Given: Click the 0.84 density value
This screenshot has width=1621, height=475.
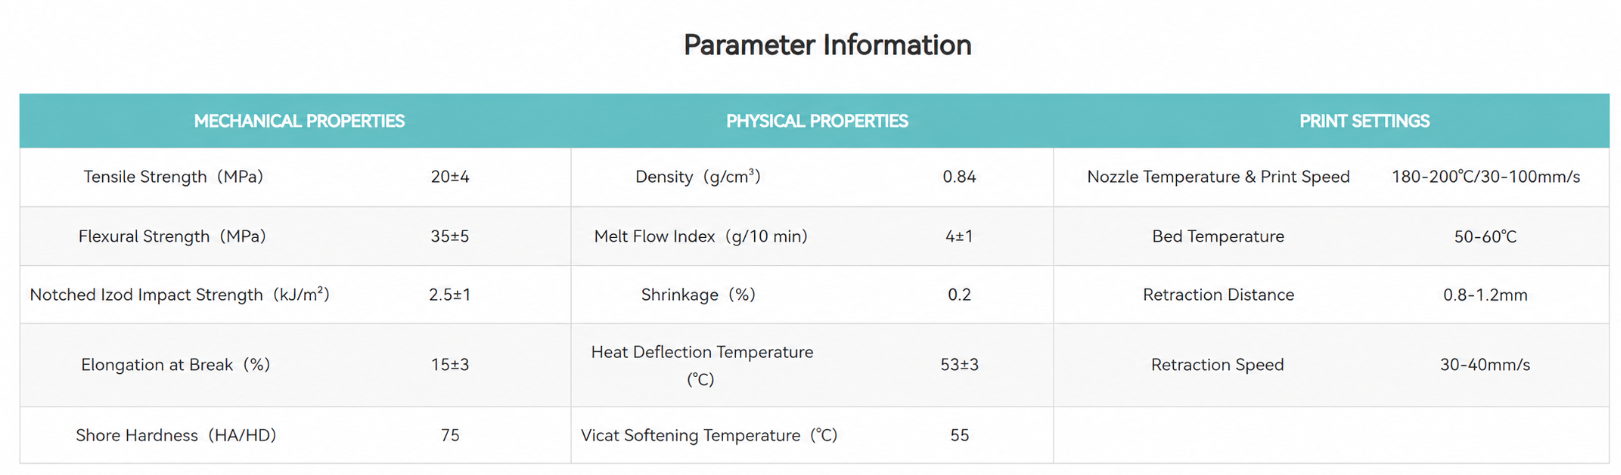Looking at the screenshot, I should [x=959, y=177].
